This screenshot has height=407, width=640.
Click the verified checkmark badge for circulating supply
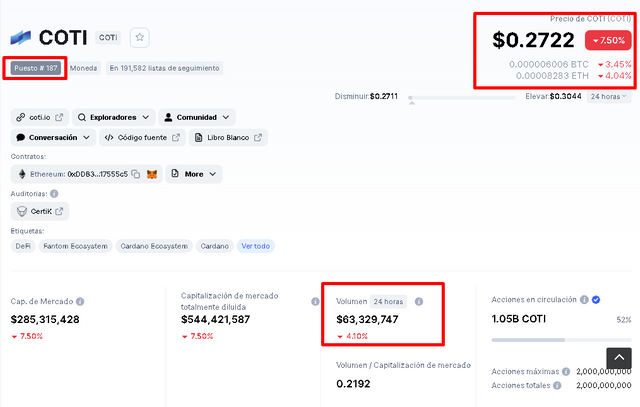[x=596, y=300]
